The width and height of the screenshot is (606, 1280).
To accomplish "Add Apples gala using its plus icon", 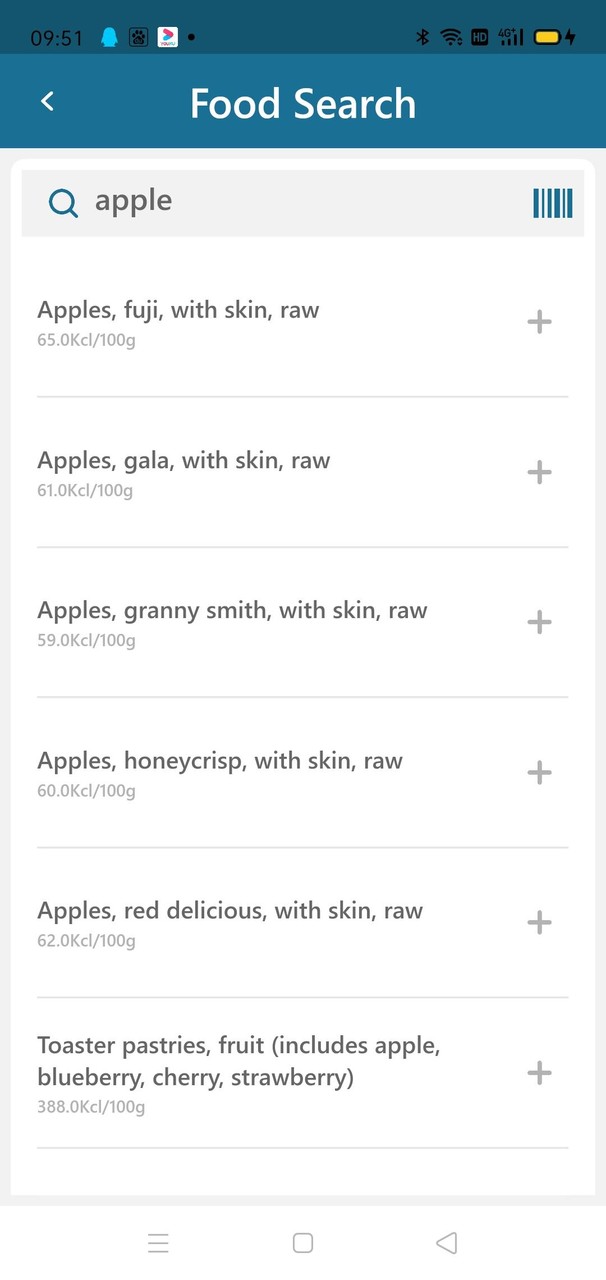I will pos(539,471).
